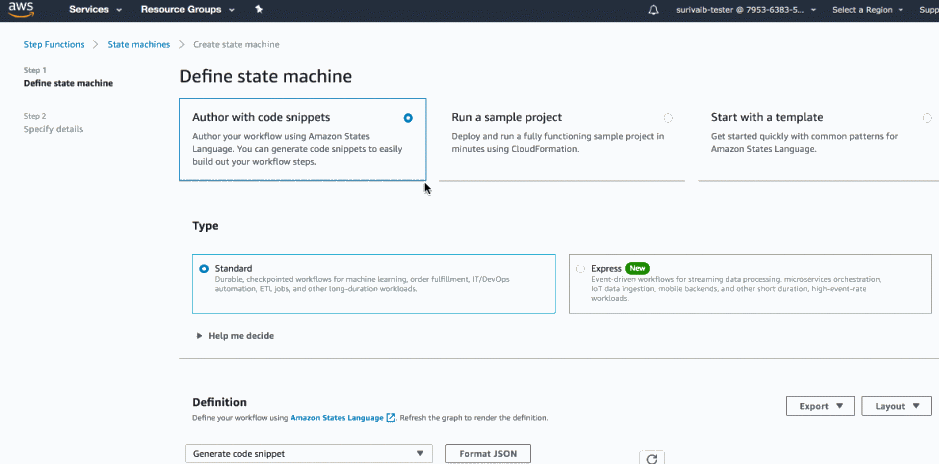Screen dimensions: 939x464
Task: Choose the Standard type radio button
Action: [204, 269]
